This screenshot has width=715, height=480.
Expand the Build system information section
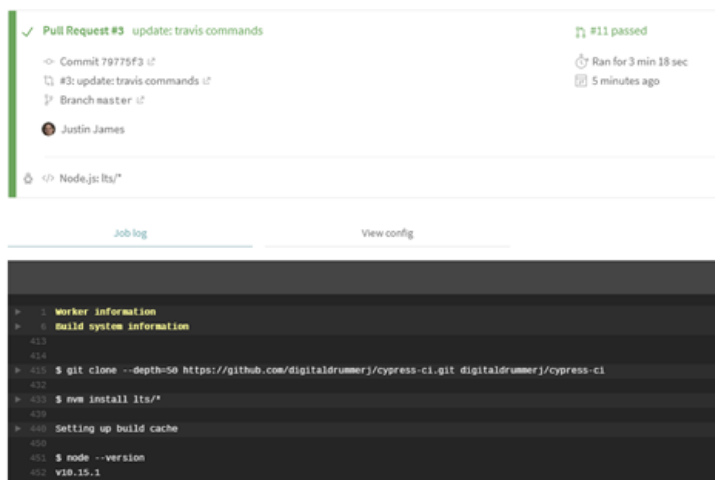[x=17, y=326]
